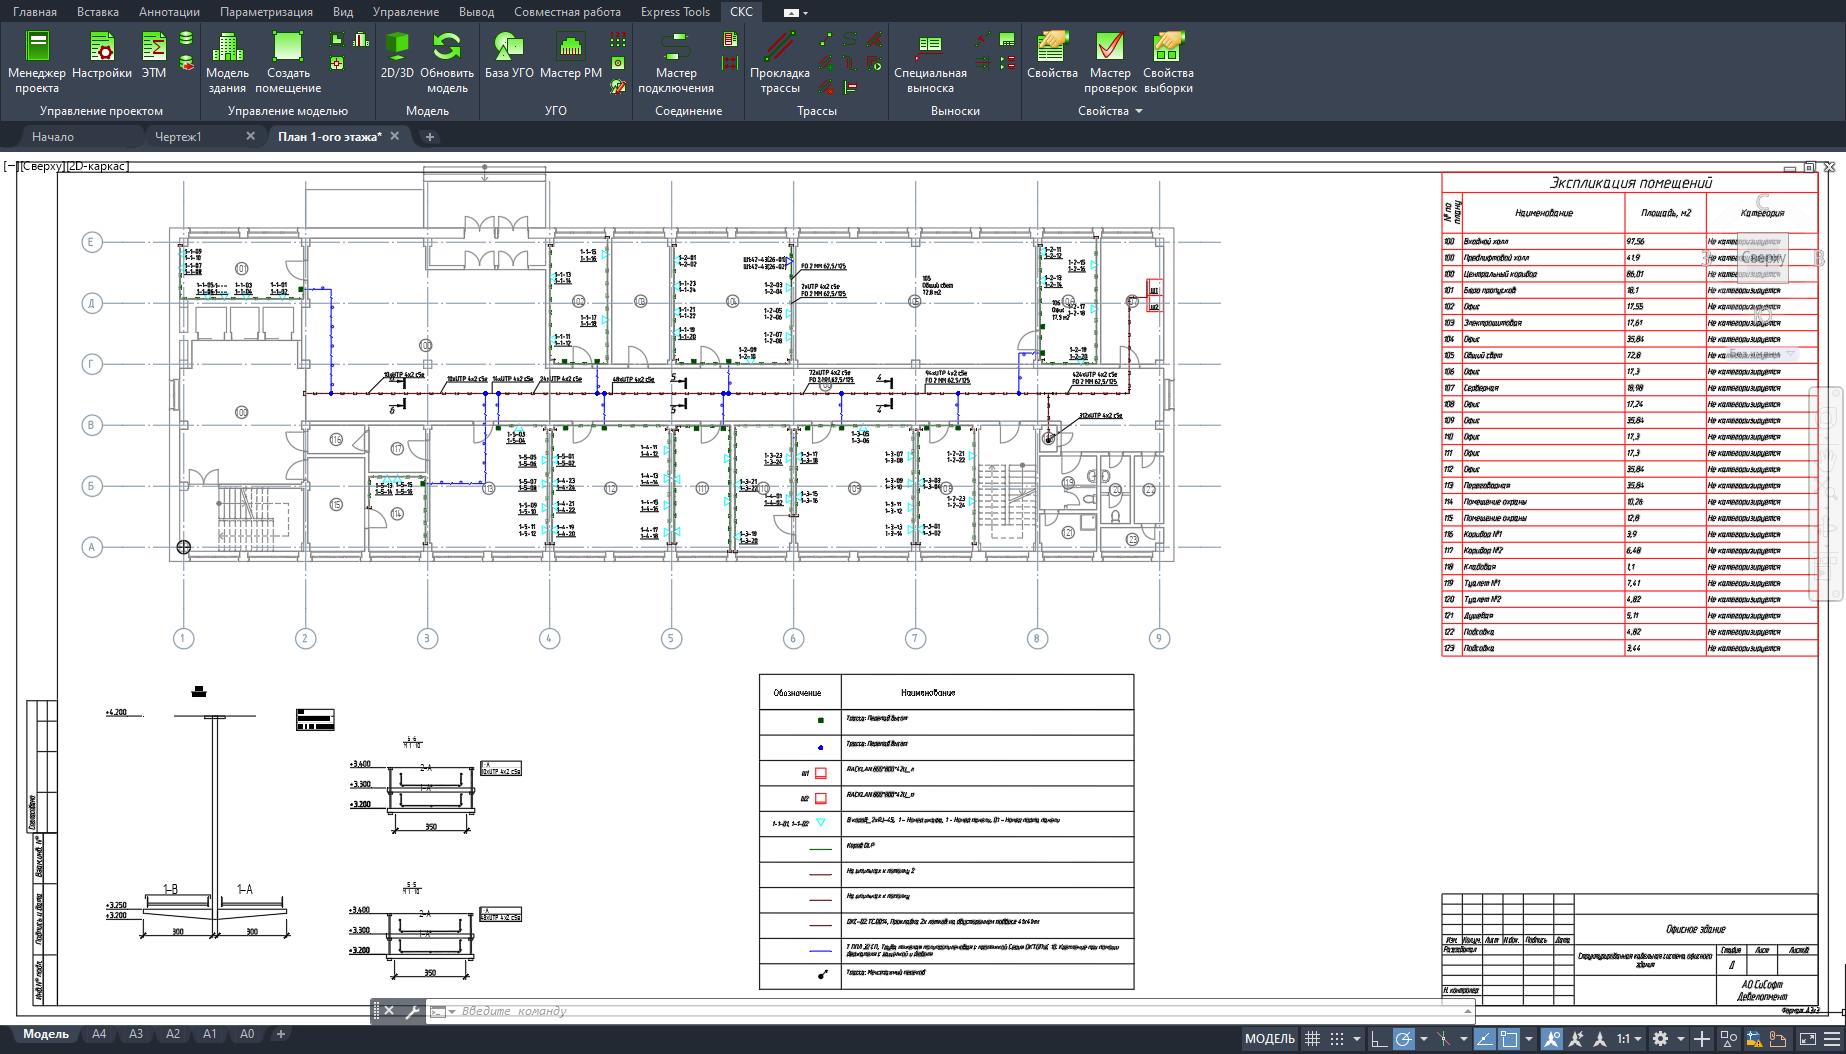
Task: Start Прокладка трассы route tool
Action: (x=780, y=62)
